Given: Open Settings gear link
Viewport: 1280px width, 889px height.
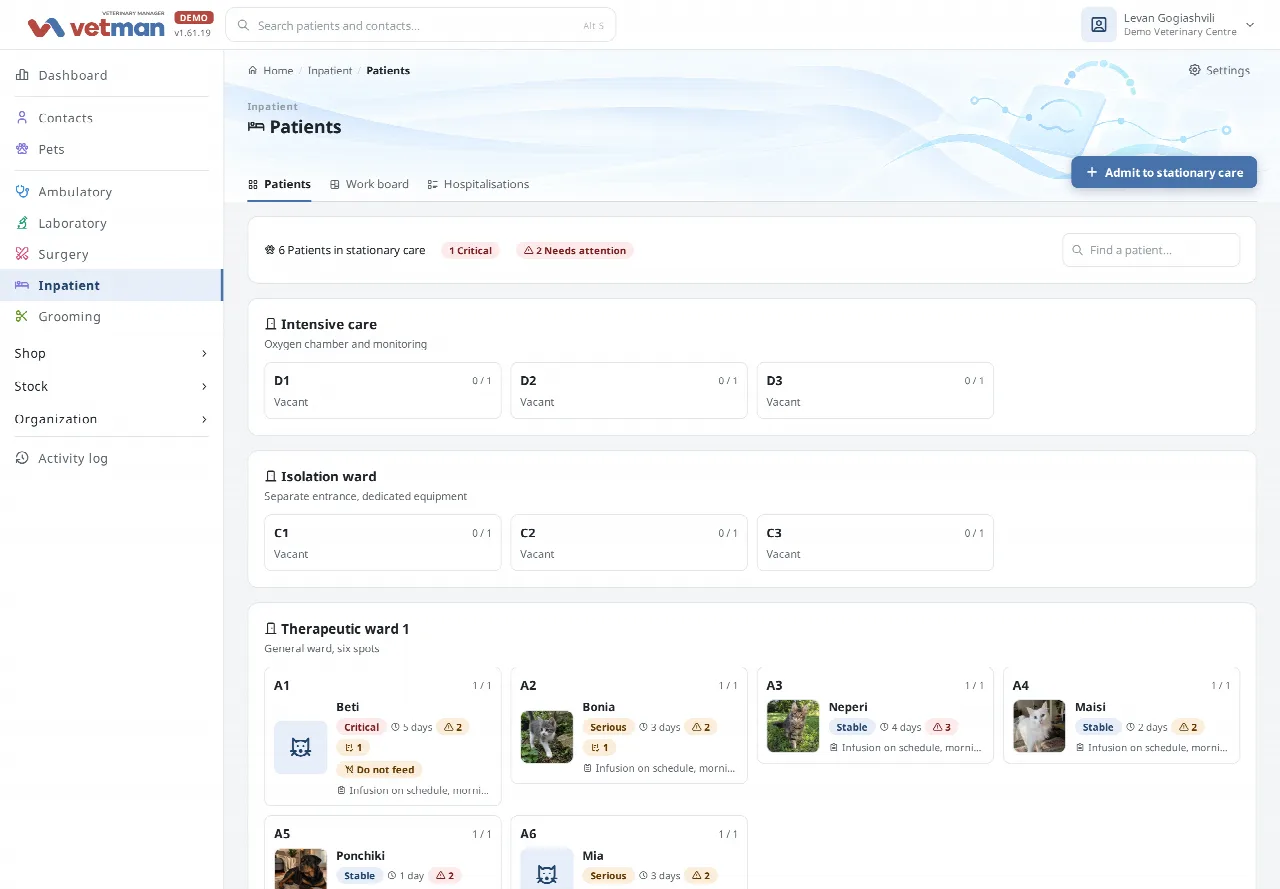Looking at the screenshot, I should (1219, 70).
